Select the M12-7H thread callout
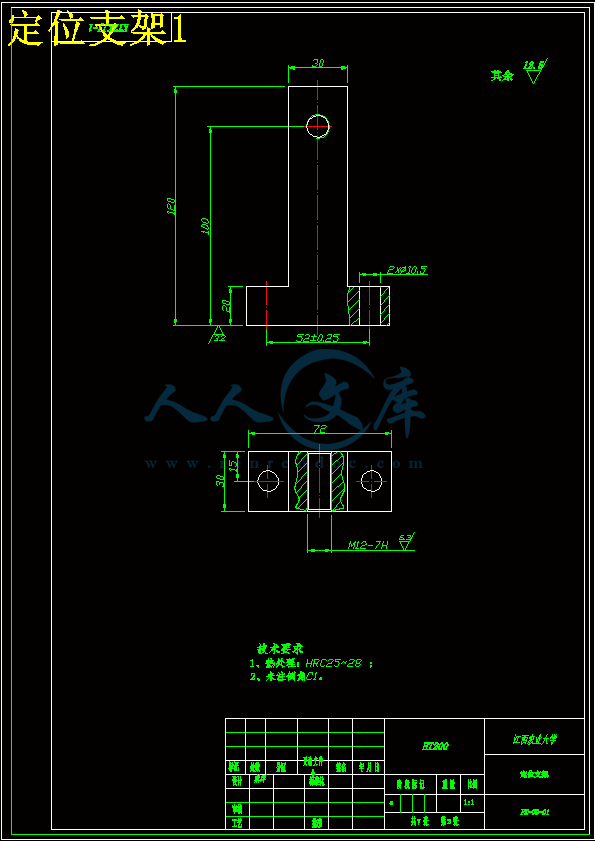Viewport: 595px width, 841px height. coord(368,545)
